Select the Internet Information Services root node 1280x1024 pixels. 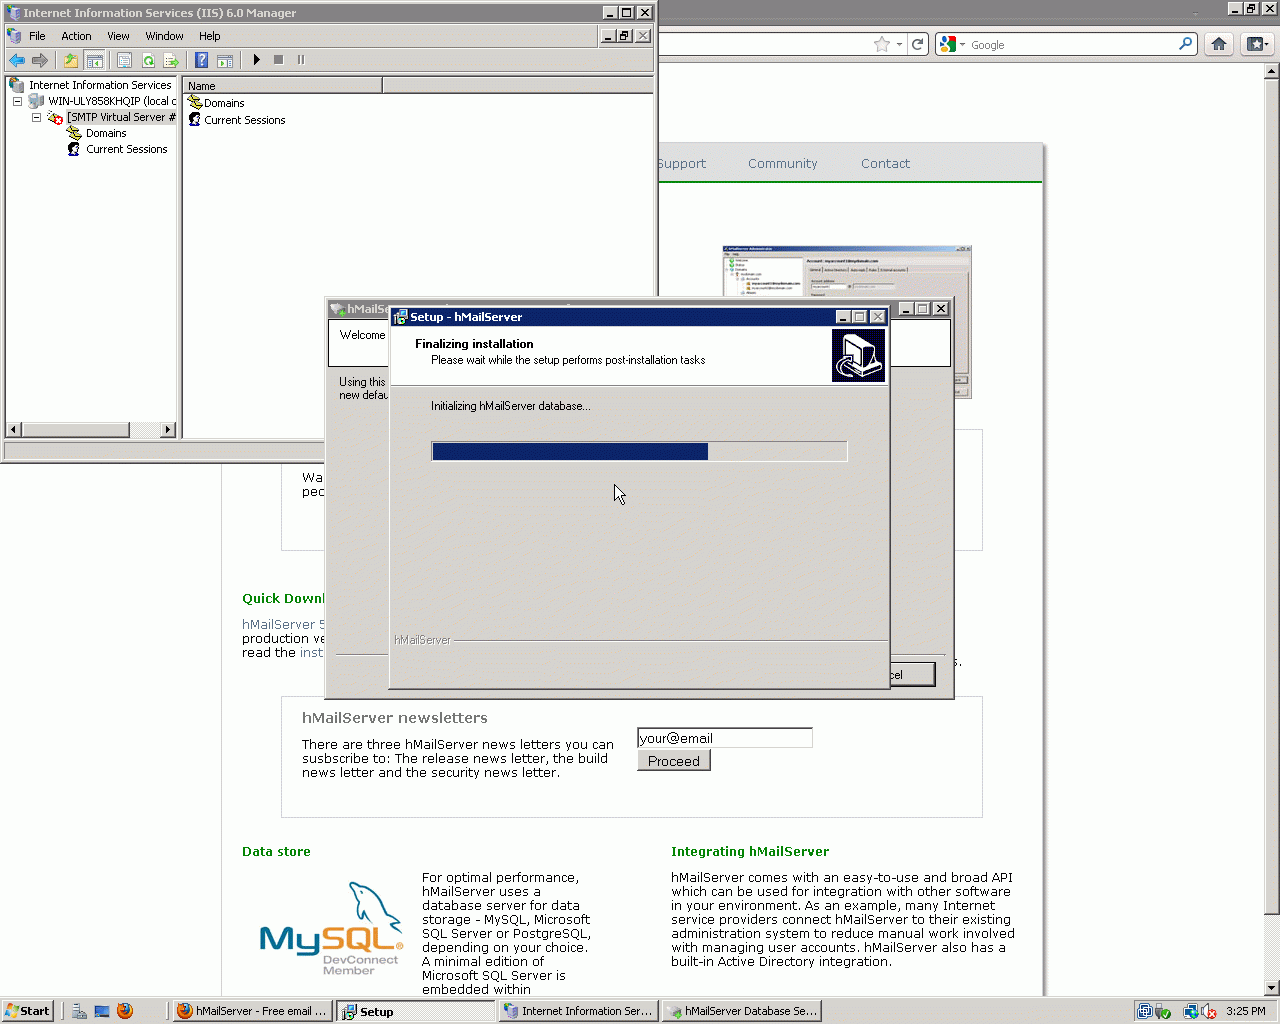tap(100, 85)
